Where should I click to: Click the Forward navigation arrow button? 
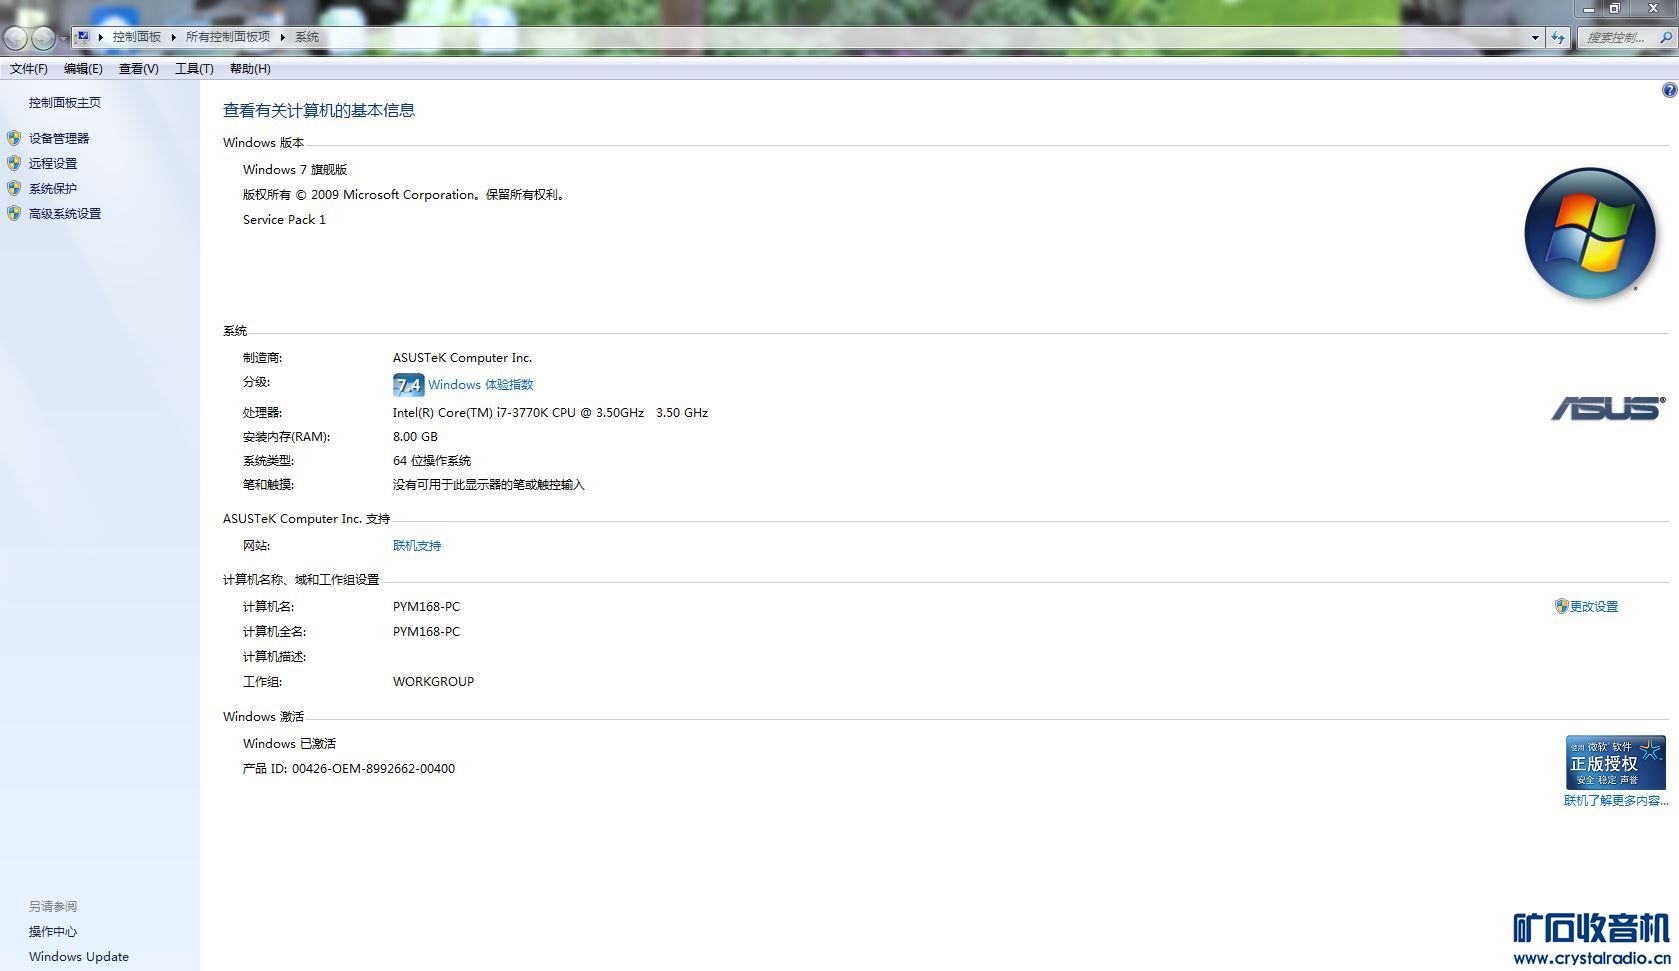(43, 38)
